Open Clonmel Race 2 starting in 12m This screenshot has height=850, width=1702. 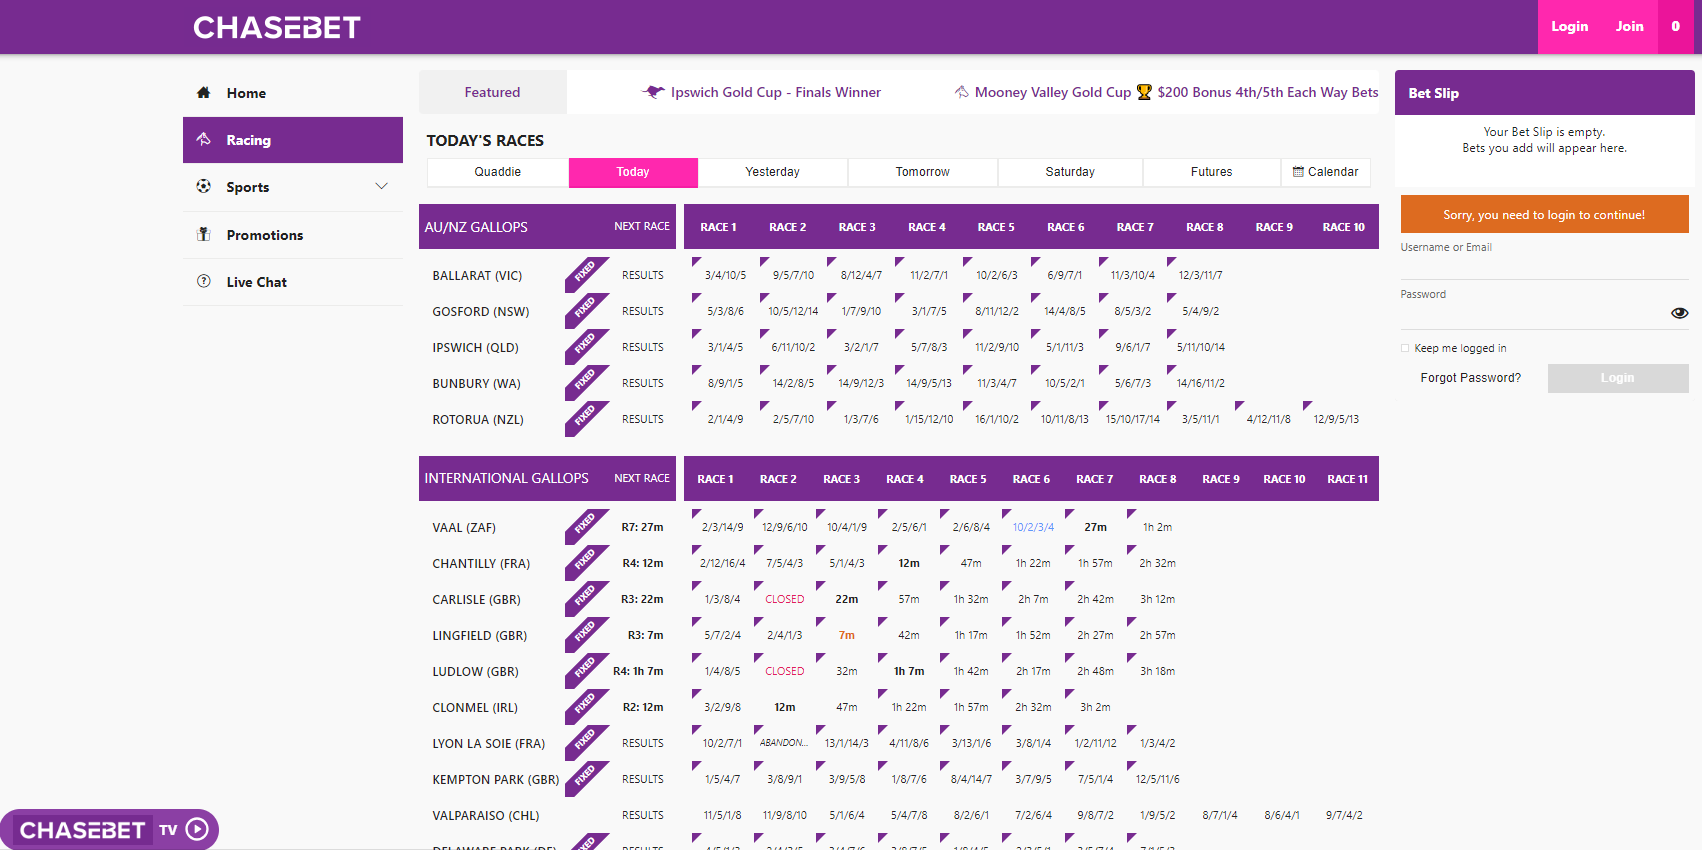(x=785, y=707)
